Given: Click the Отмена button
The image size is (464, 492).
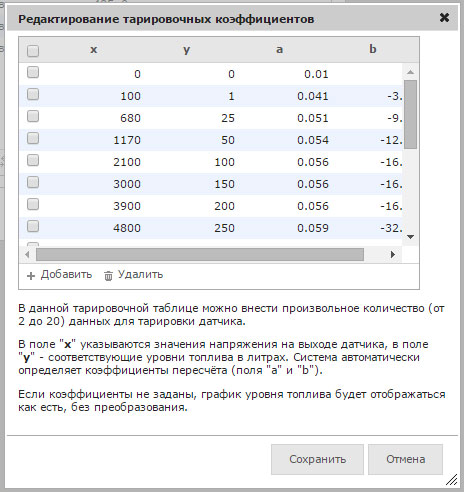Looking at the screenshot, I should tap(405, 459).
